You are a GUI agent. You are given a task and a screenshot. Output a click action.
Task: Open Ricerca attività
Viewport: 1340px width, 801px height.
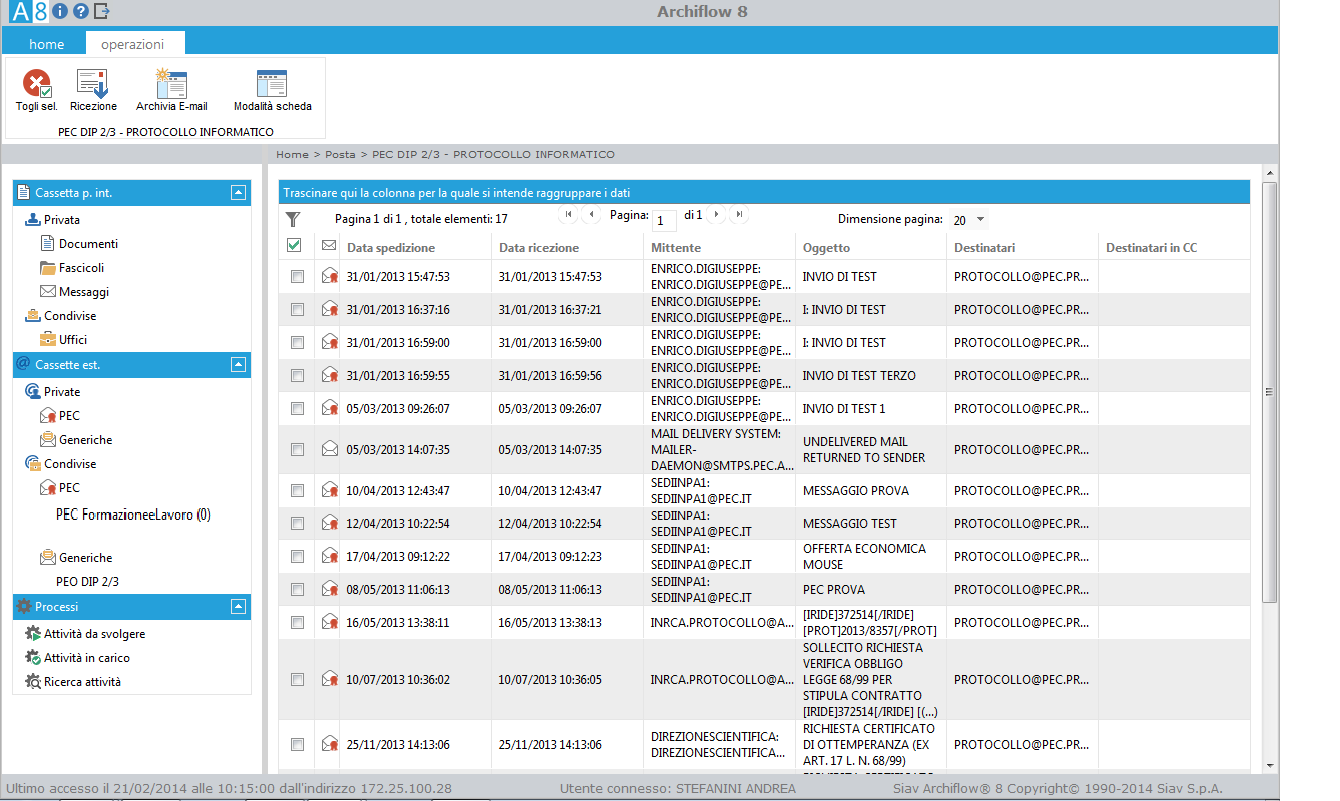point(73,681)
